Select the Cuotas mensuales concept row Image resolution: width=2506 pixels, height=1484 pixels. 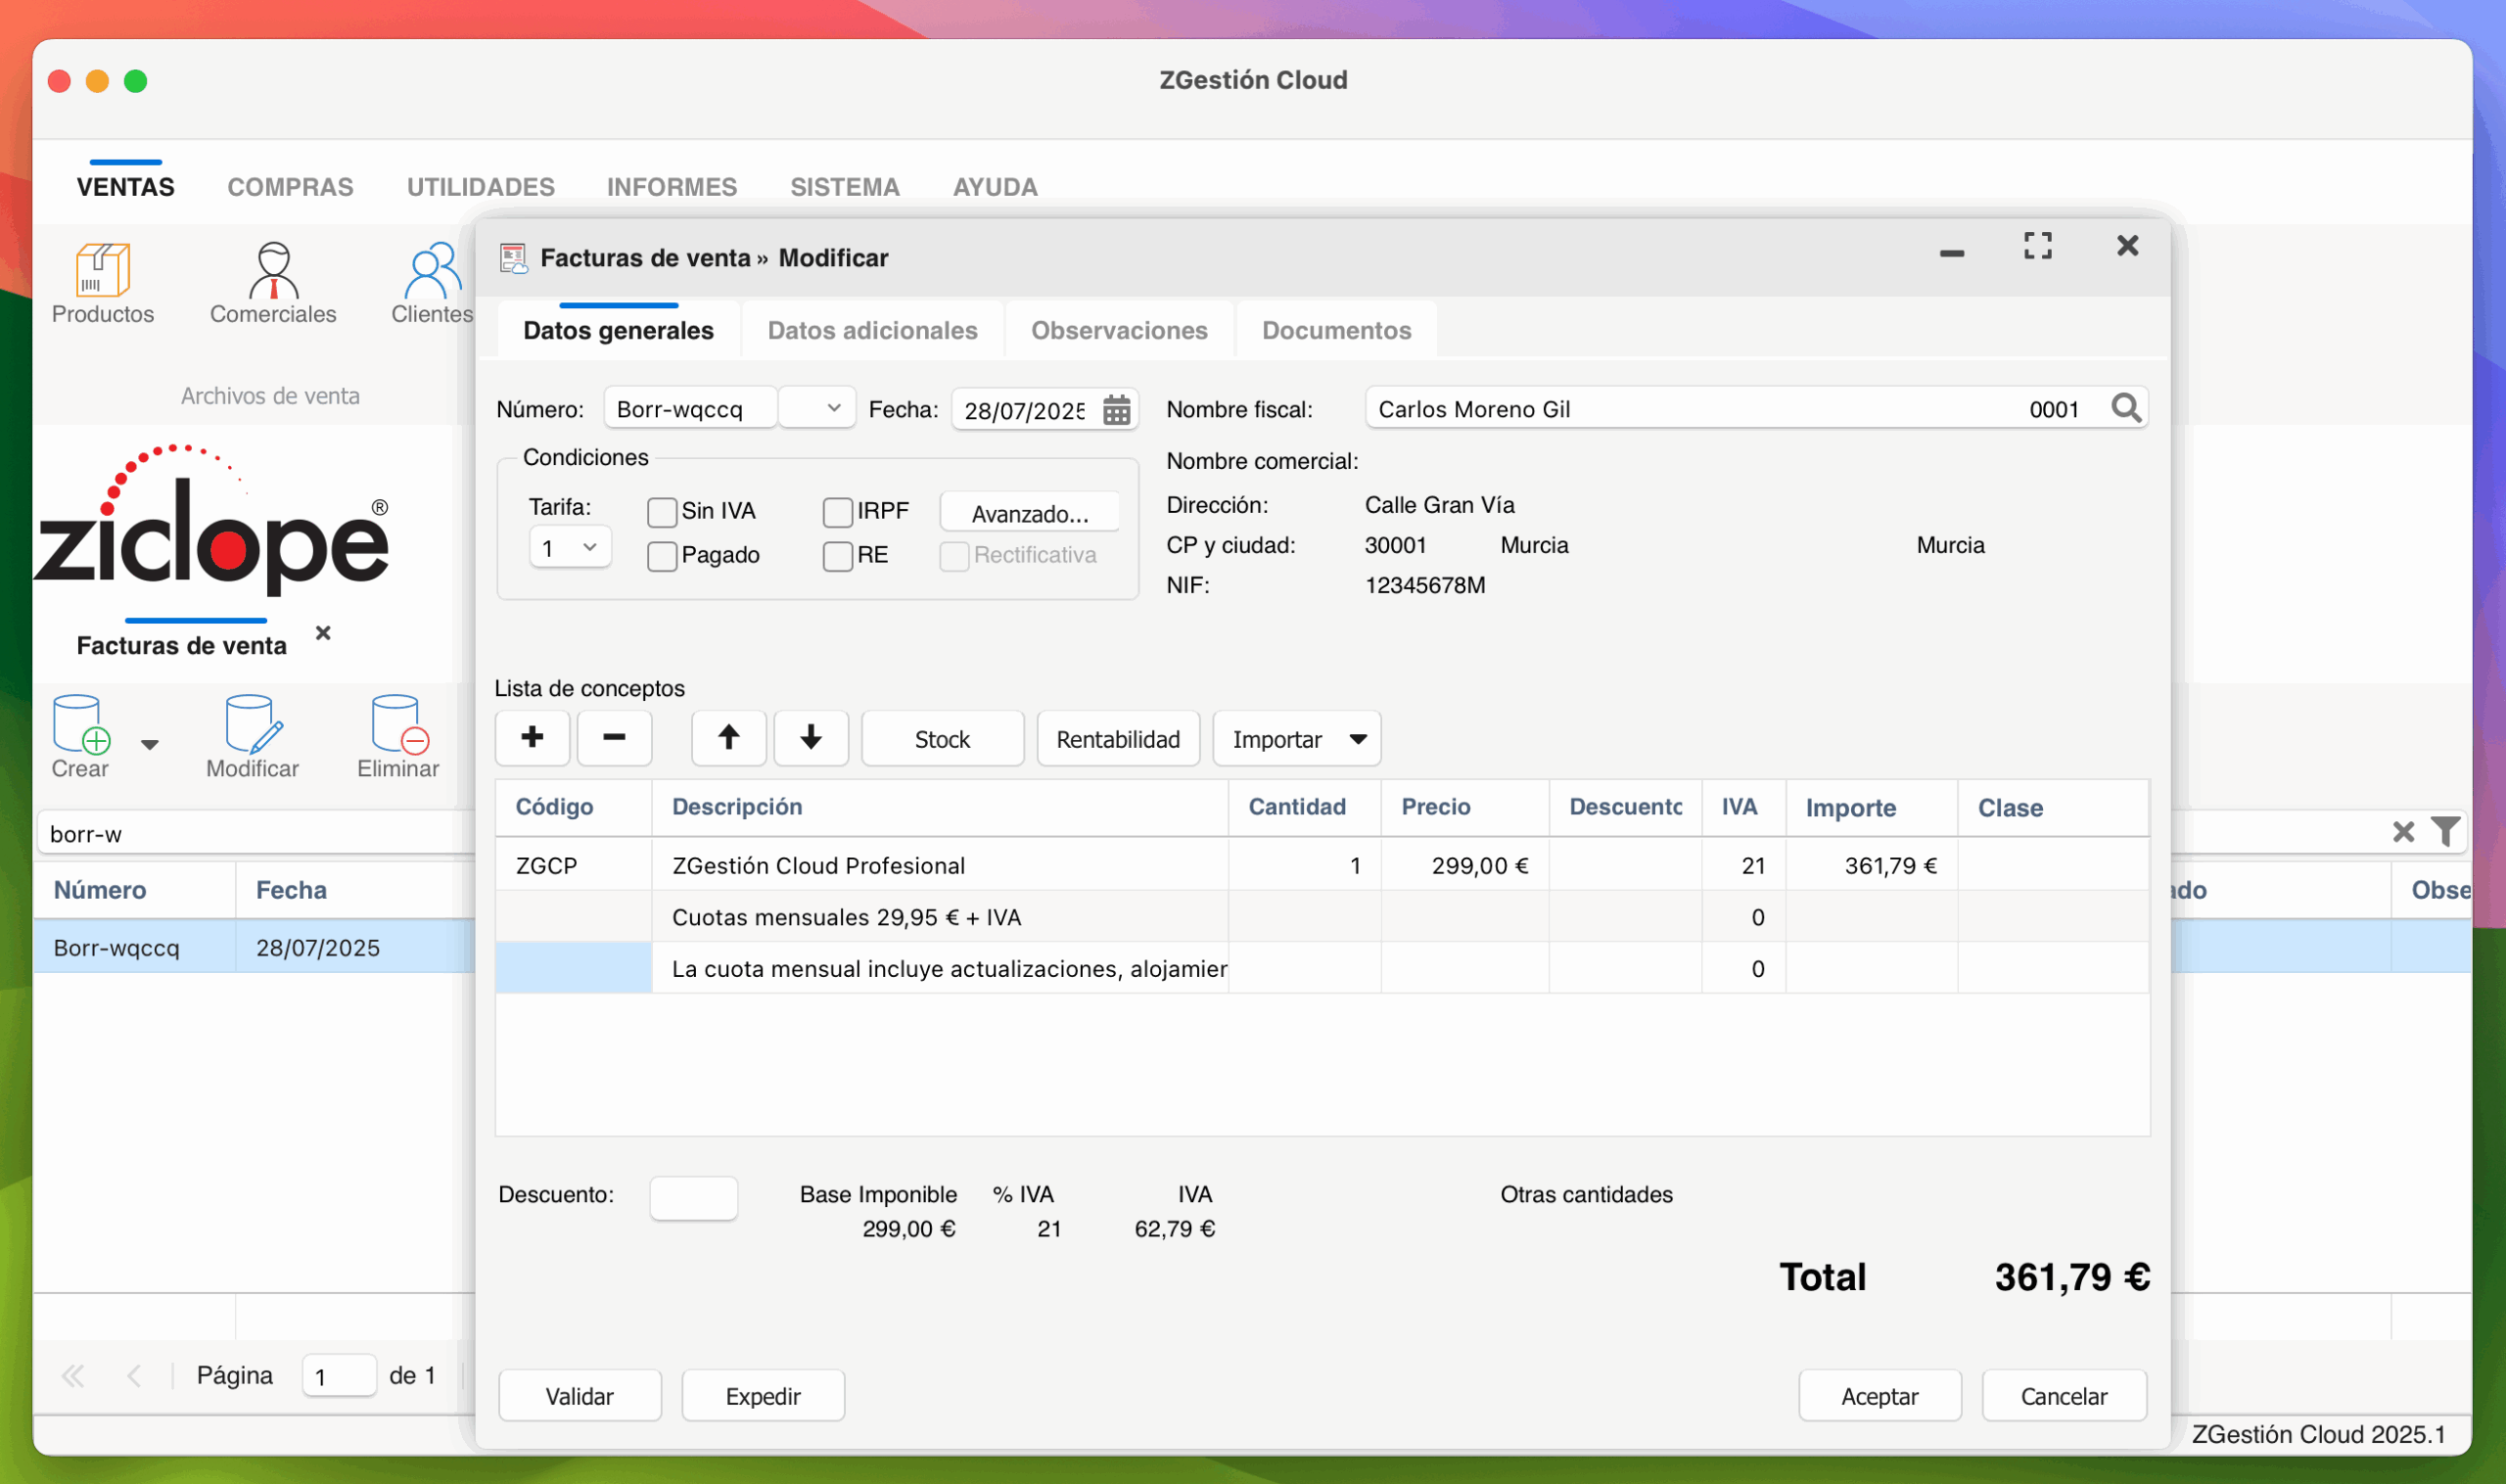[x=1322, y=917]
